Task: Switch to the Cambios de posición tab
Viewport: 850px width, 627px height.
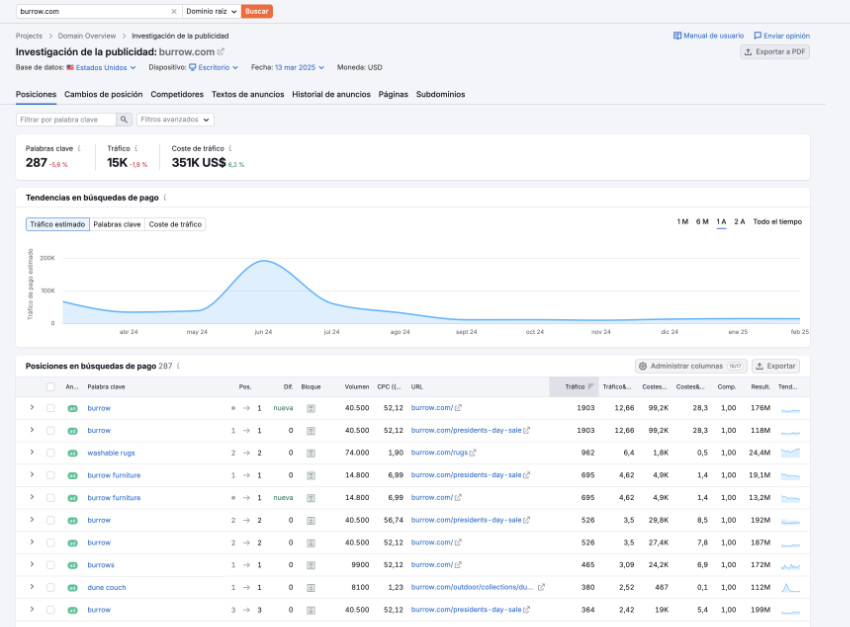Action: [x=104, y=94]
